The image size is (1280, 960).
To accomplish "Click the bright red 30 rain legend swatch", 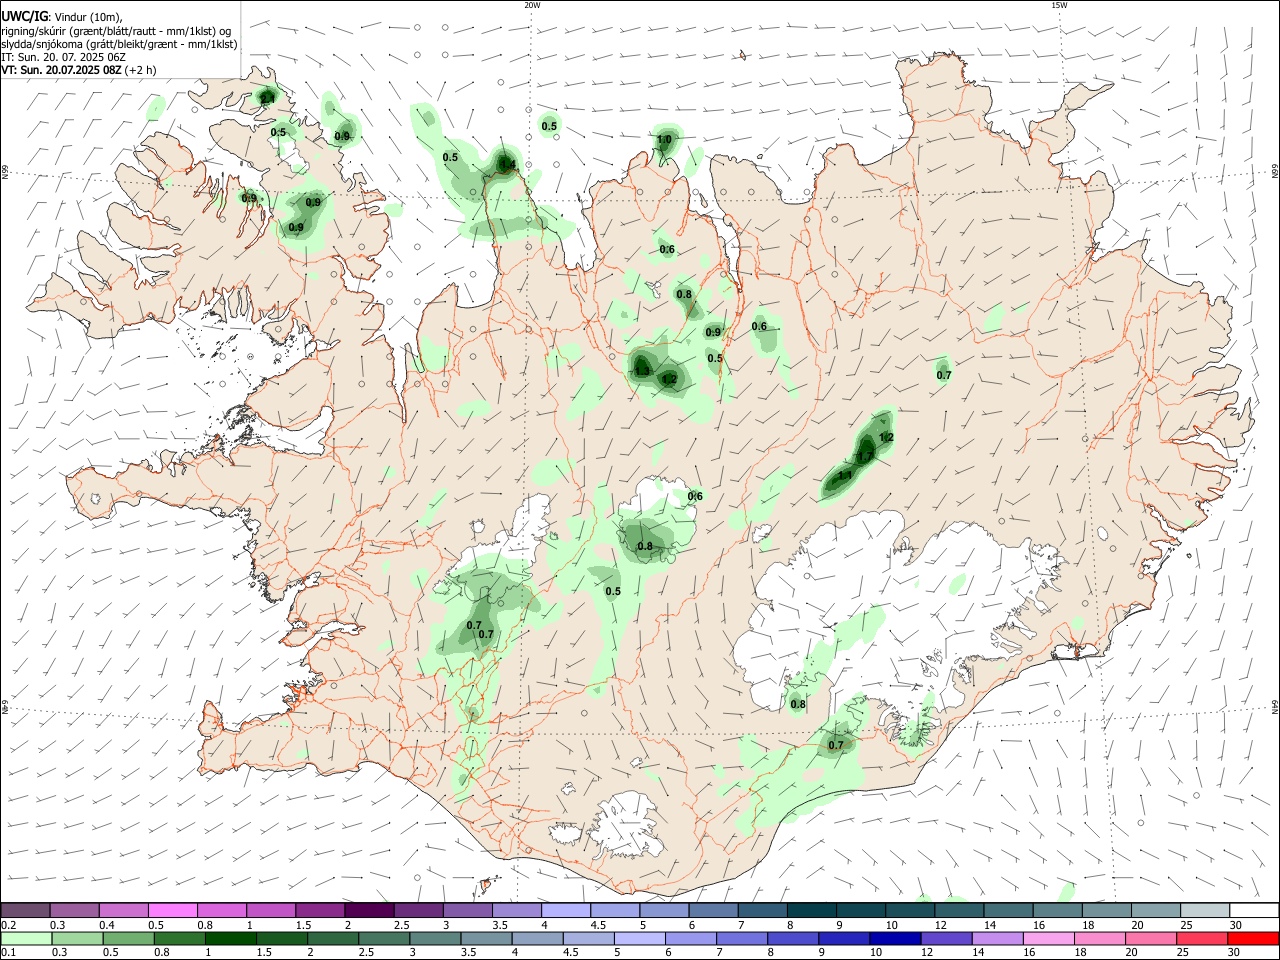I will coord(1253,939).
